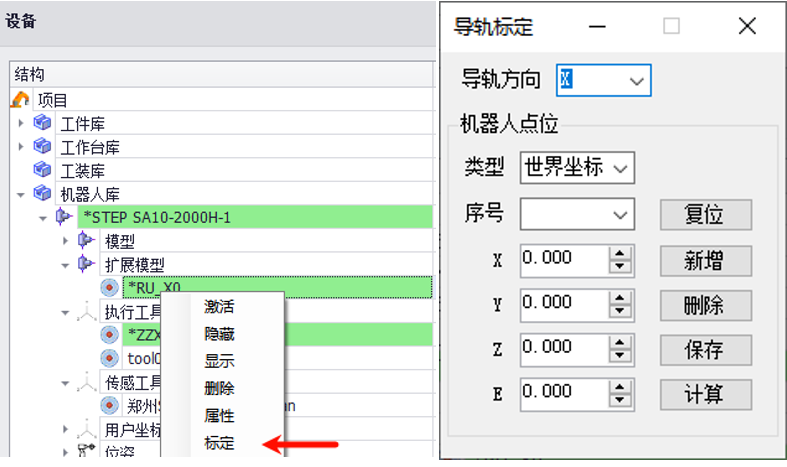
Task: Collapse the 机器人库 tree node
Action: click(x=21, y=194)
